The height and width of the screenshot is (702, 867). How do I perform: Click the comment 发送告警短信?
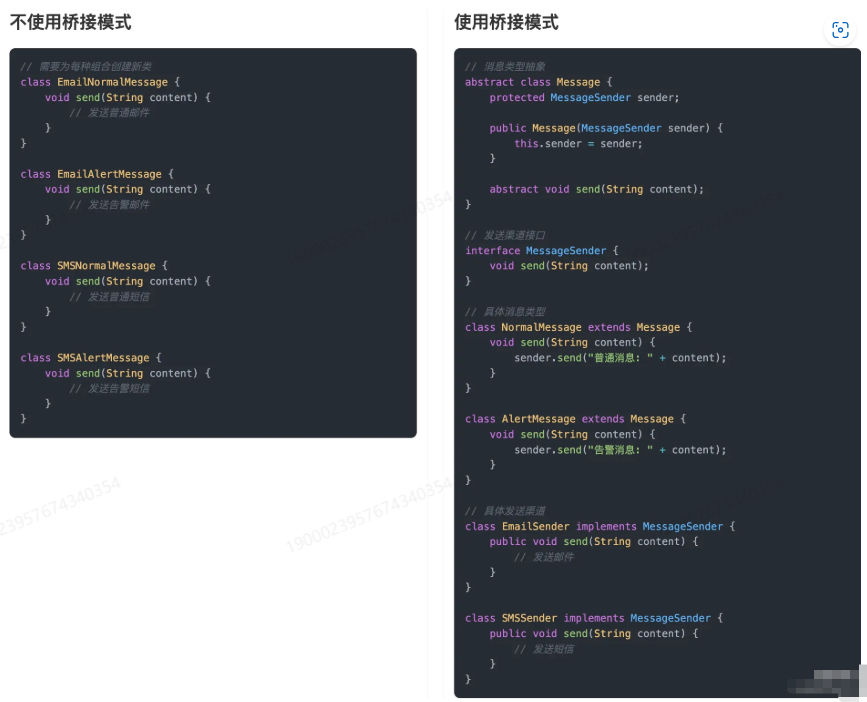pos(109,388)
